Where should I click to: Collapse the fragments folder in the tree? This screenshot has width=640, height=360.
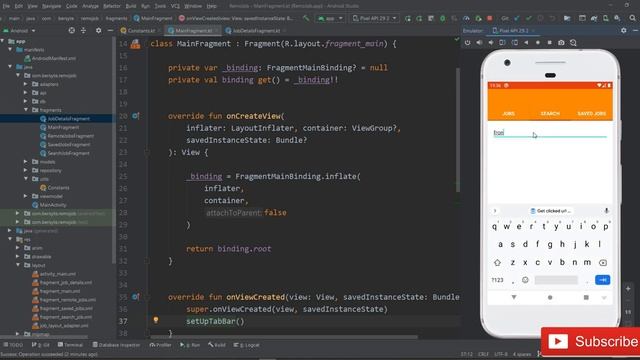click(26, 110)
